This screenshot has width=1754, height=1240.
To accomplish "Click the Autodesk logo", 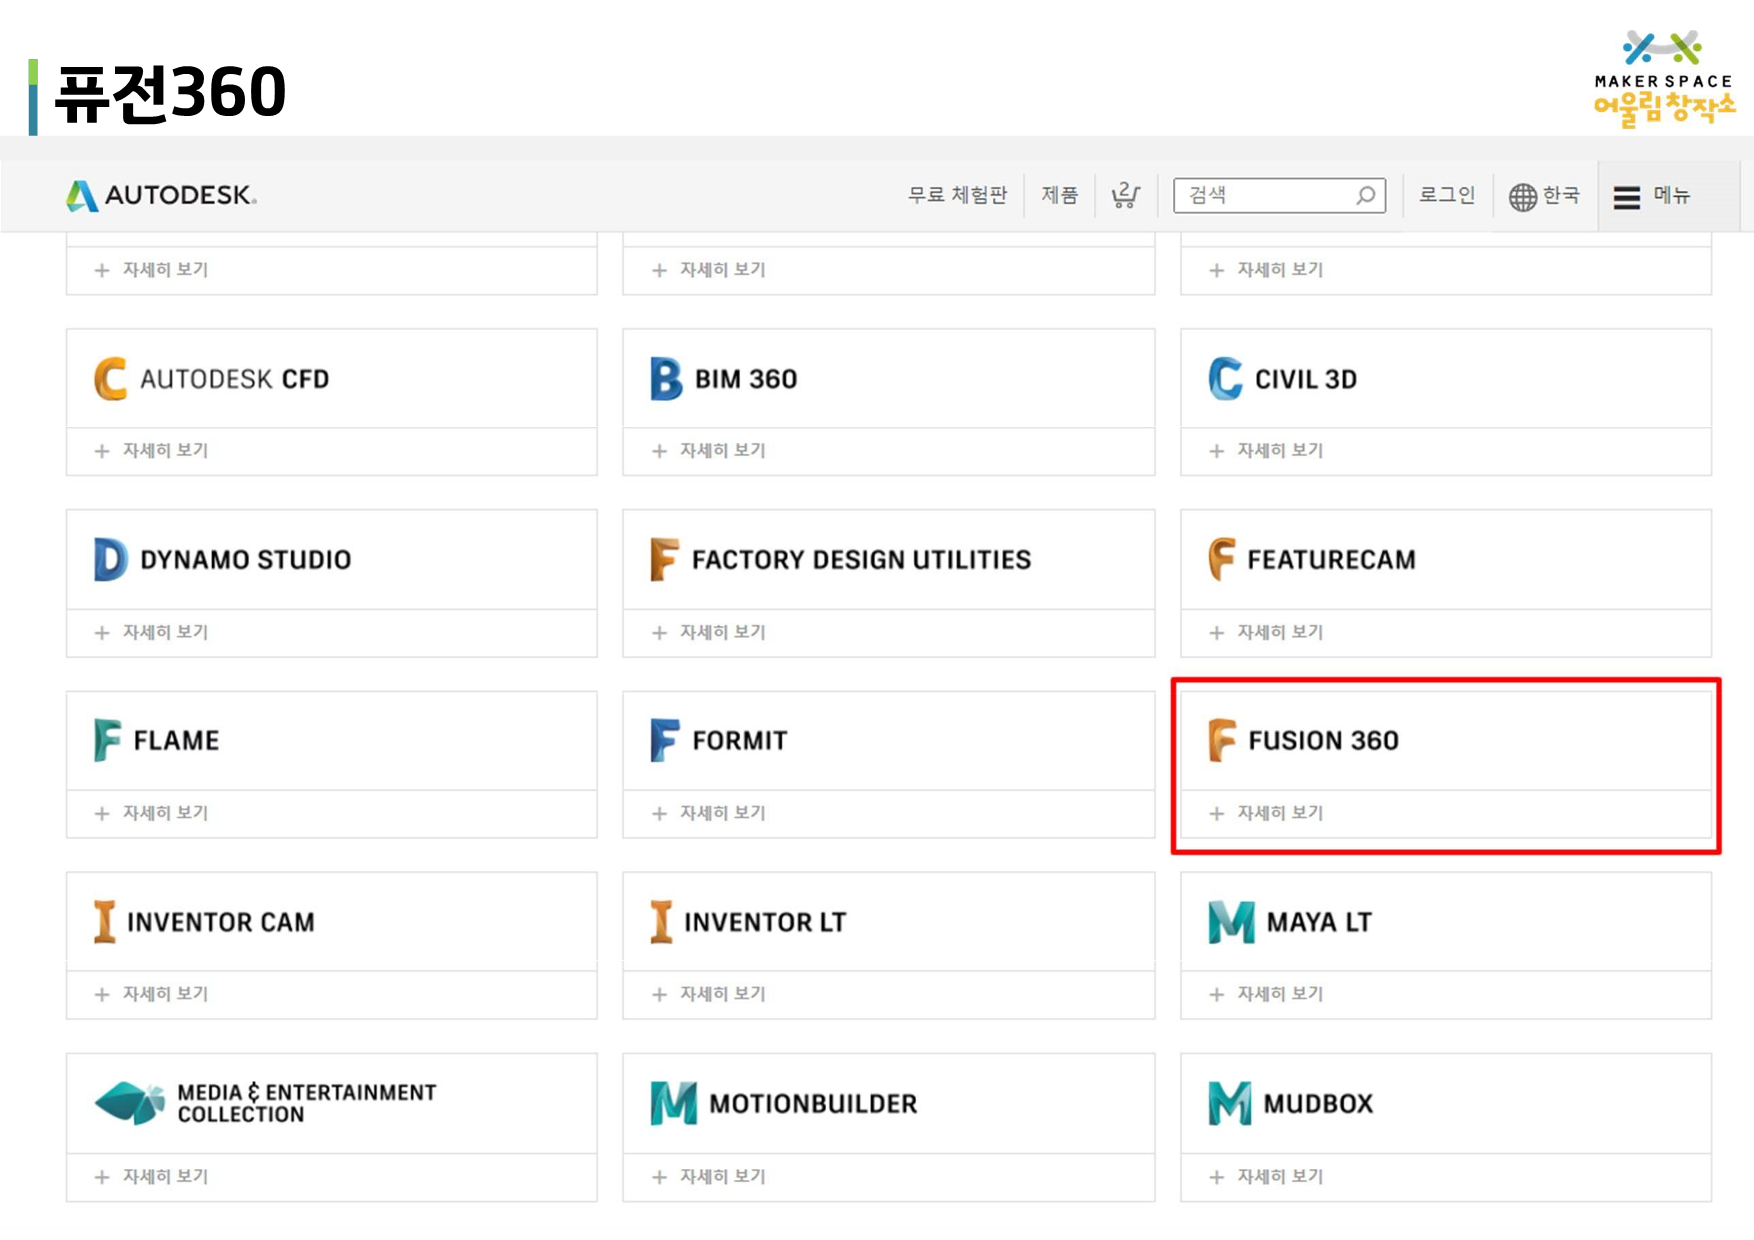I will tap(161, 195).
